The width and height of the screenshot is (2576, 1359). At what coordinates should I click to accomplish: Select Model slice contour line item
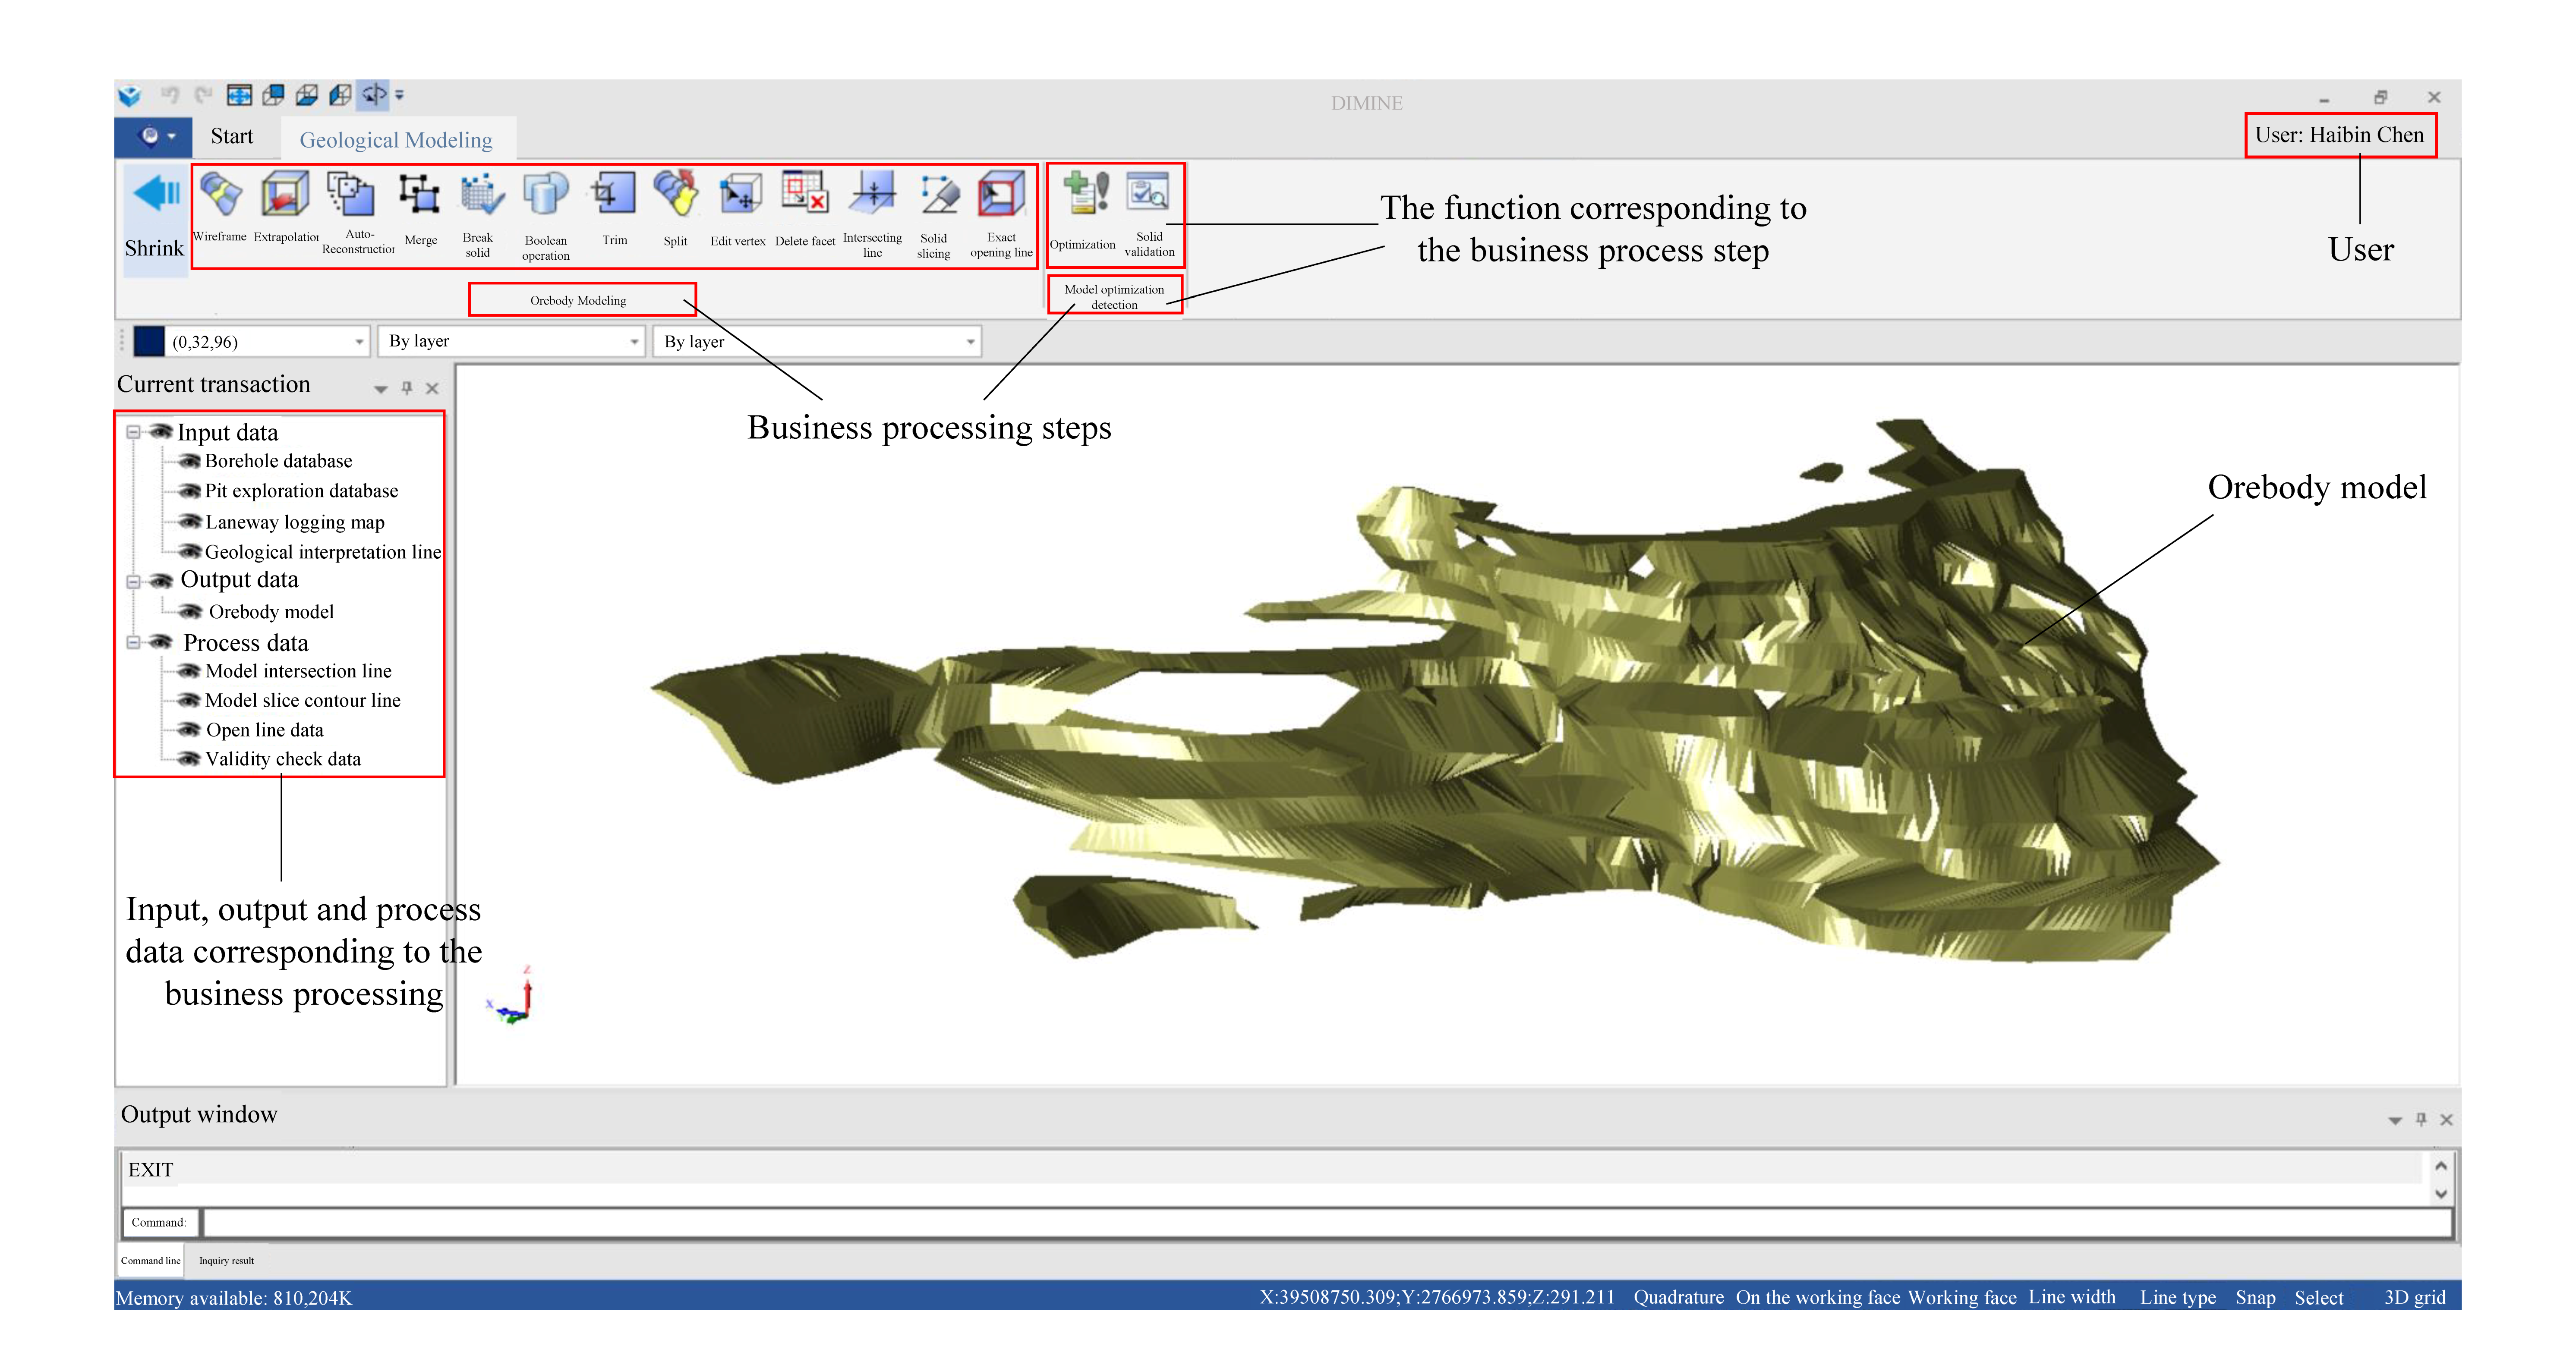pos(302,700)
